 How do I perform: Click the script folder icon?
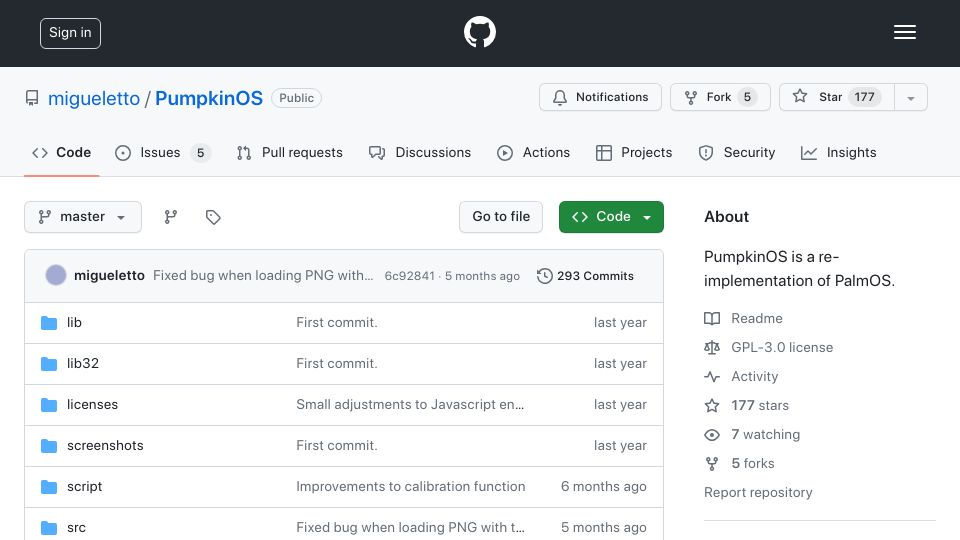pos(49,487)
